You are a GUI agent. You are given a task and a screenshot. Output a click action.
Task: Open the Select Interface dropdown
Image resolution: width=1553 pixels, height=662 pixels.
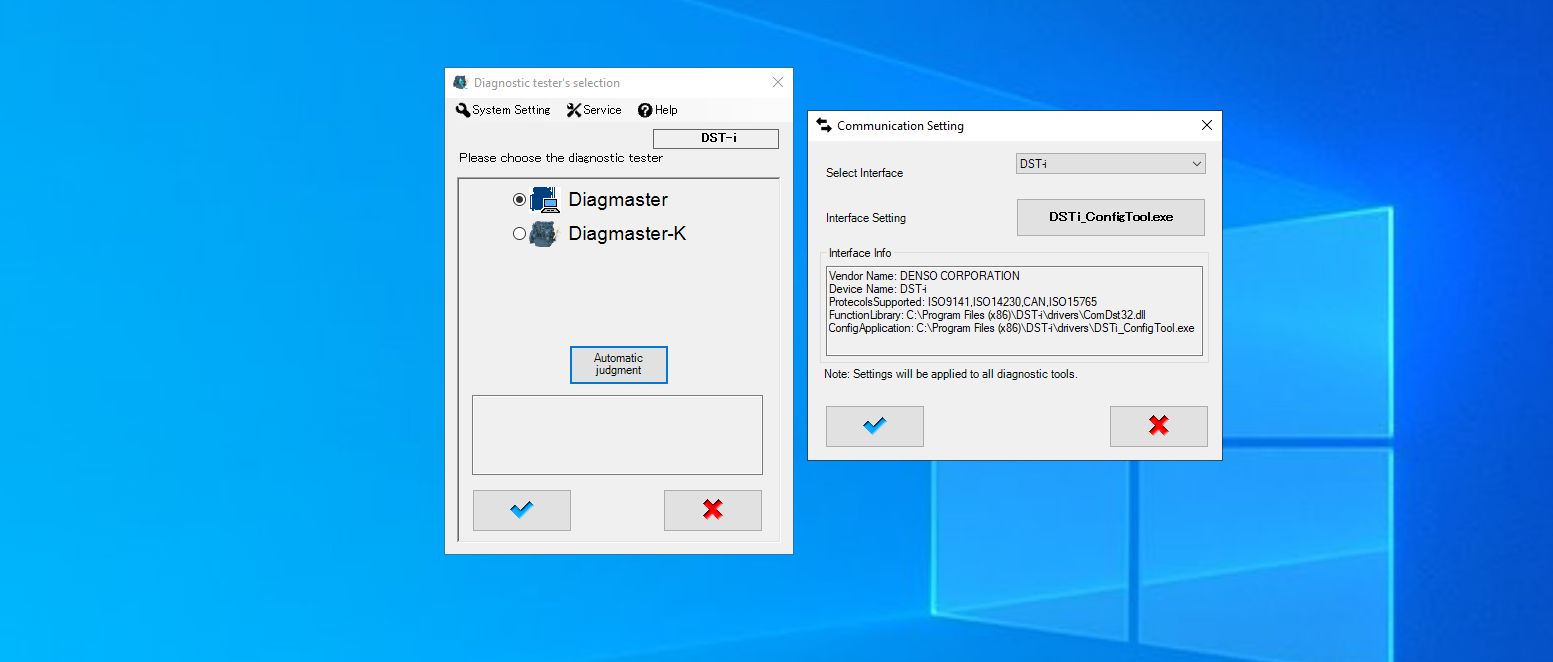(1110, 163)
